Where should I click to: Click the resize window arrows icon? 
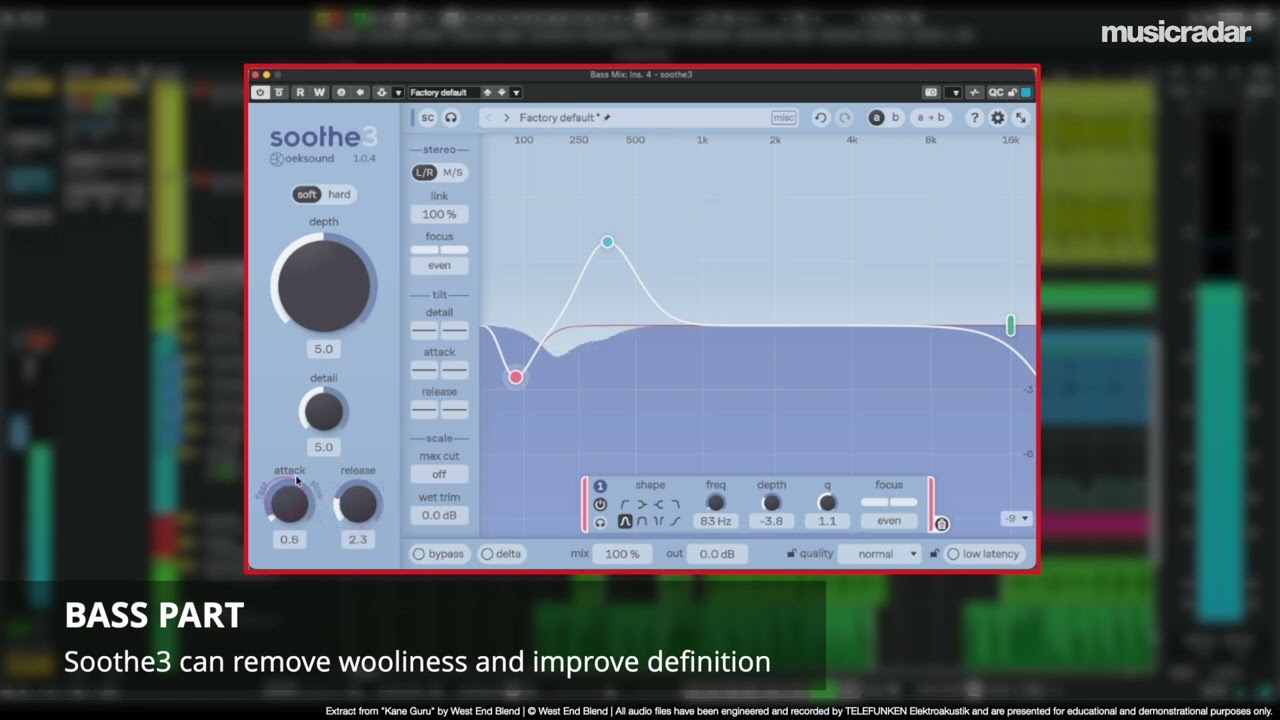[x=1021, y=118]
